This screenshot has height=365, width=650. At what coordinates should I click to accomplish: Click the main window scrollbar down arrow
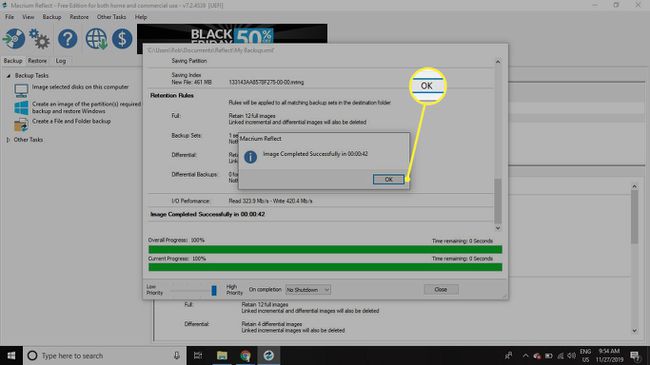(634, 331)
